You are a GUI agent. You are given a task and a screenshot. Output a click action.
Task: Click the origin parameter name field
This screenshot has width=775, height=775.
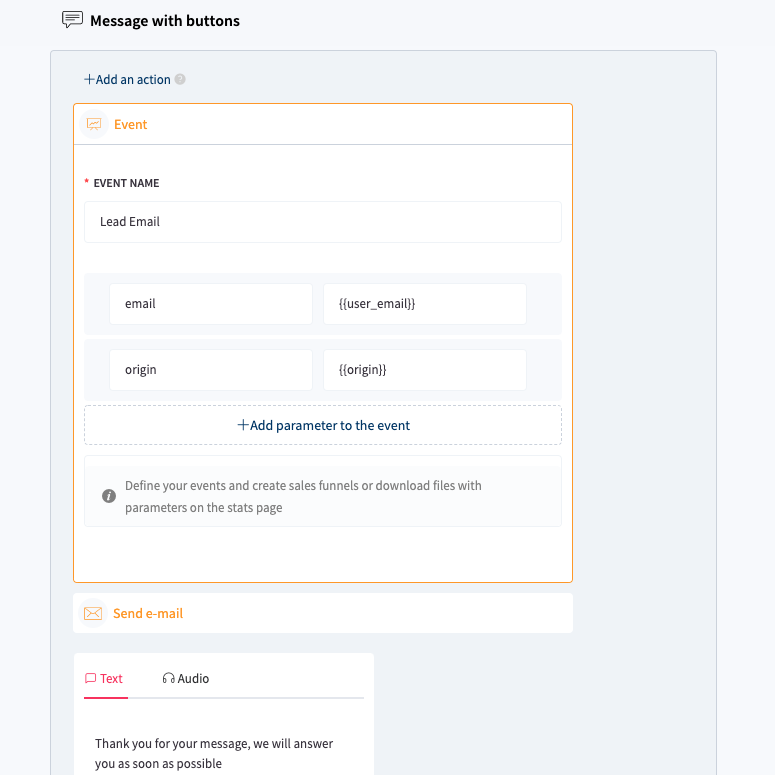(210, 370)
